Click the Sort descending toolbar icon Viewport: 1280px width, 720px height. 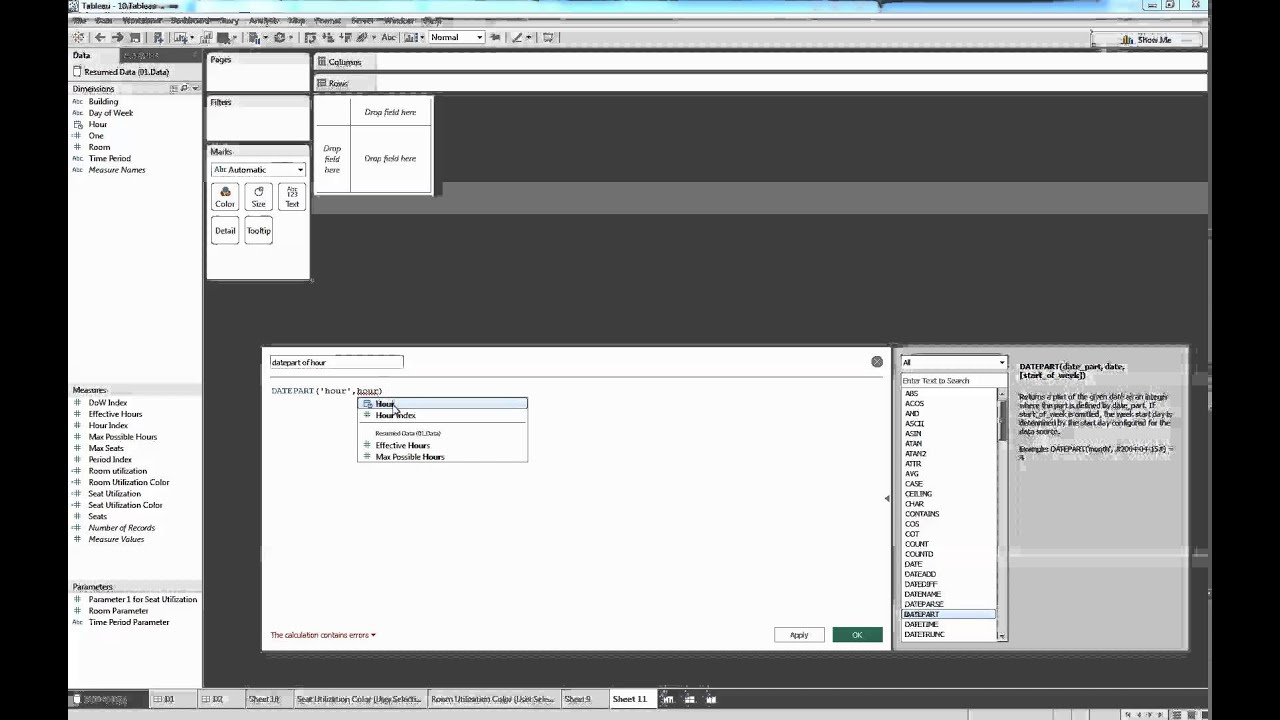tap(345, 37)
